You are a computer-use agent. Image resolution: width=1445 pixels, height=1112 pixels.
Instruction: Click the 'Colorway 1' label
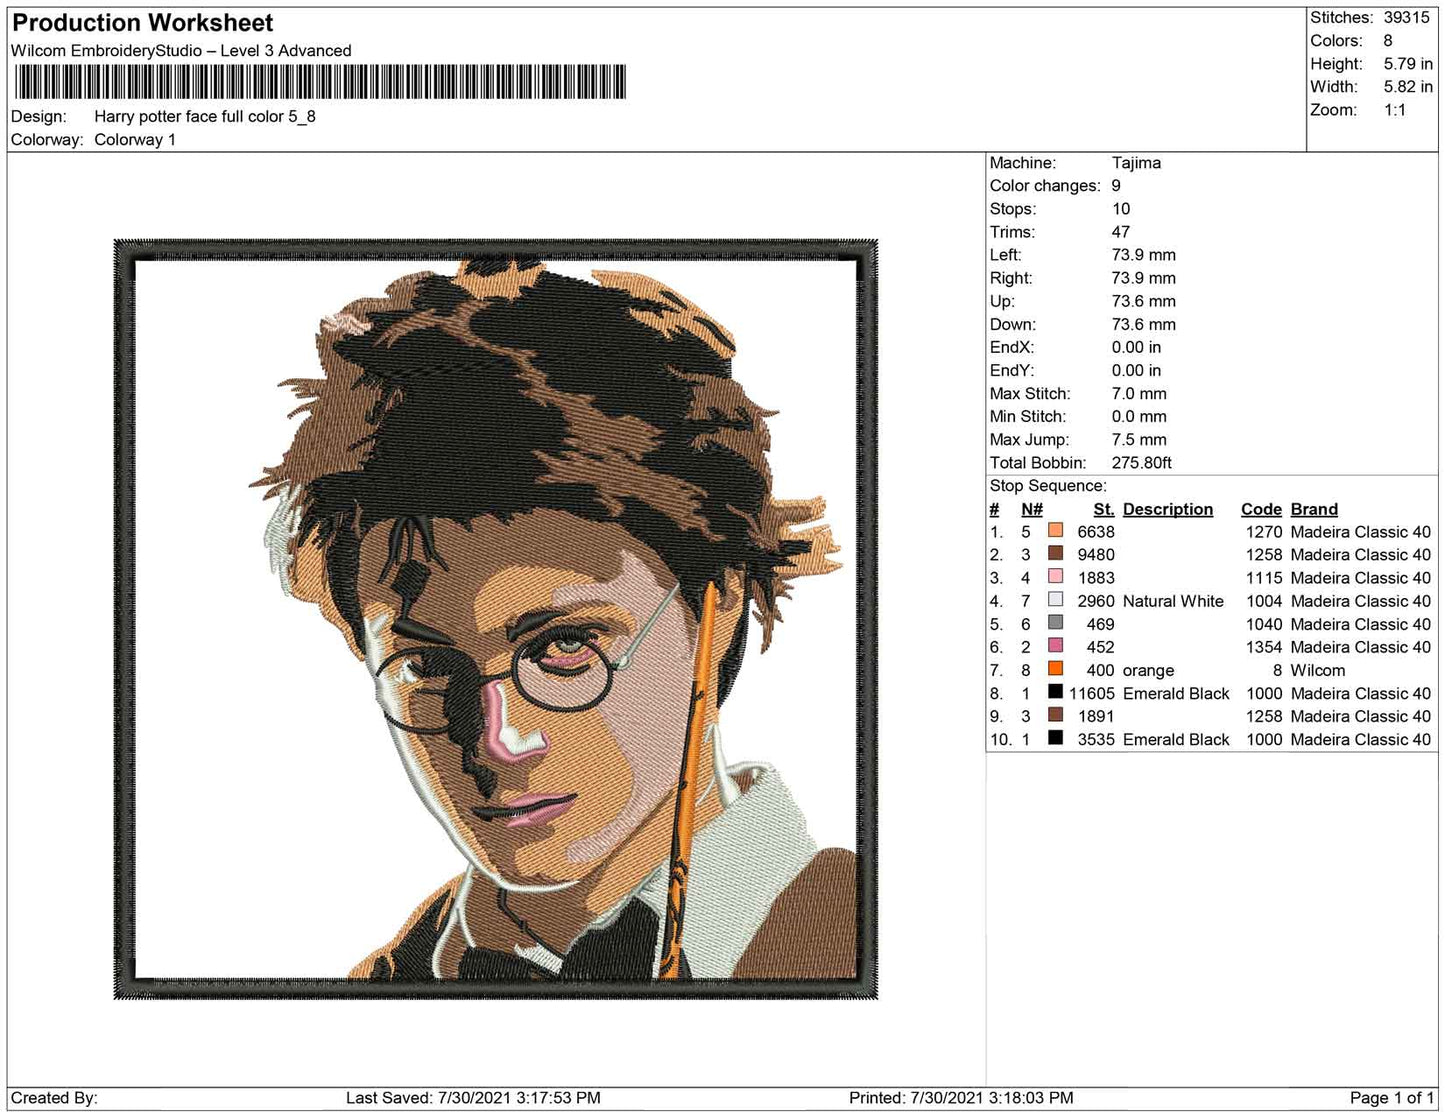(135, 140)
